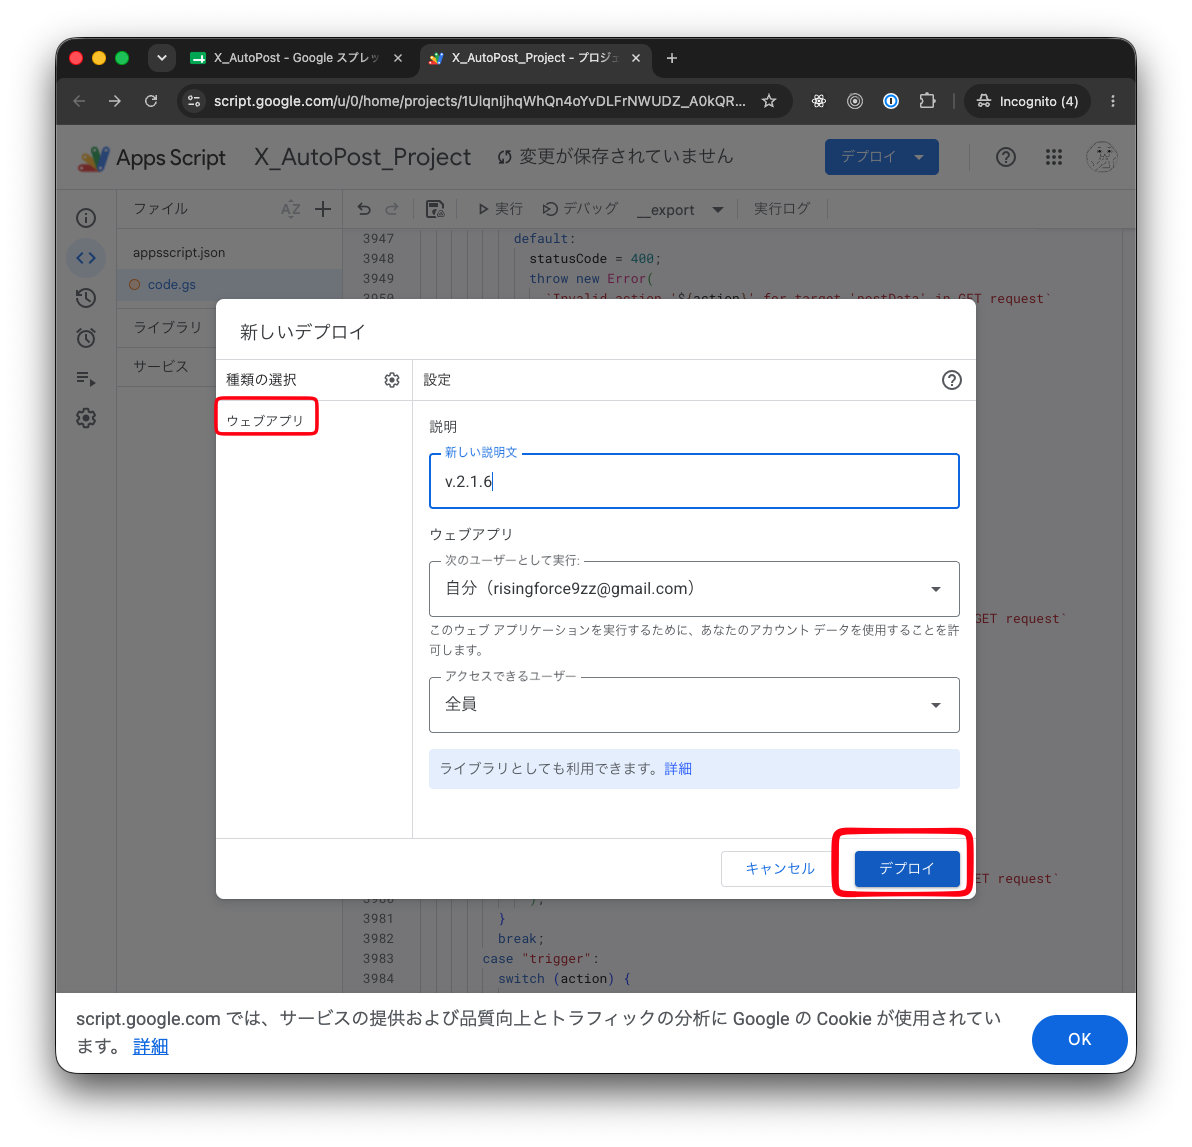Click the 新しい説明文 description input field
Image resolution: width=1192 pixels, height=1147 pixels.
693,481
